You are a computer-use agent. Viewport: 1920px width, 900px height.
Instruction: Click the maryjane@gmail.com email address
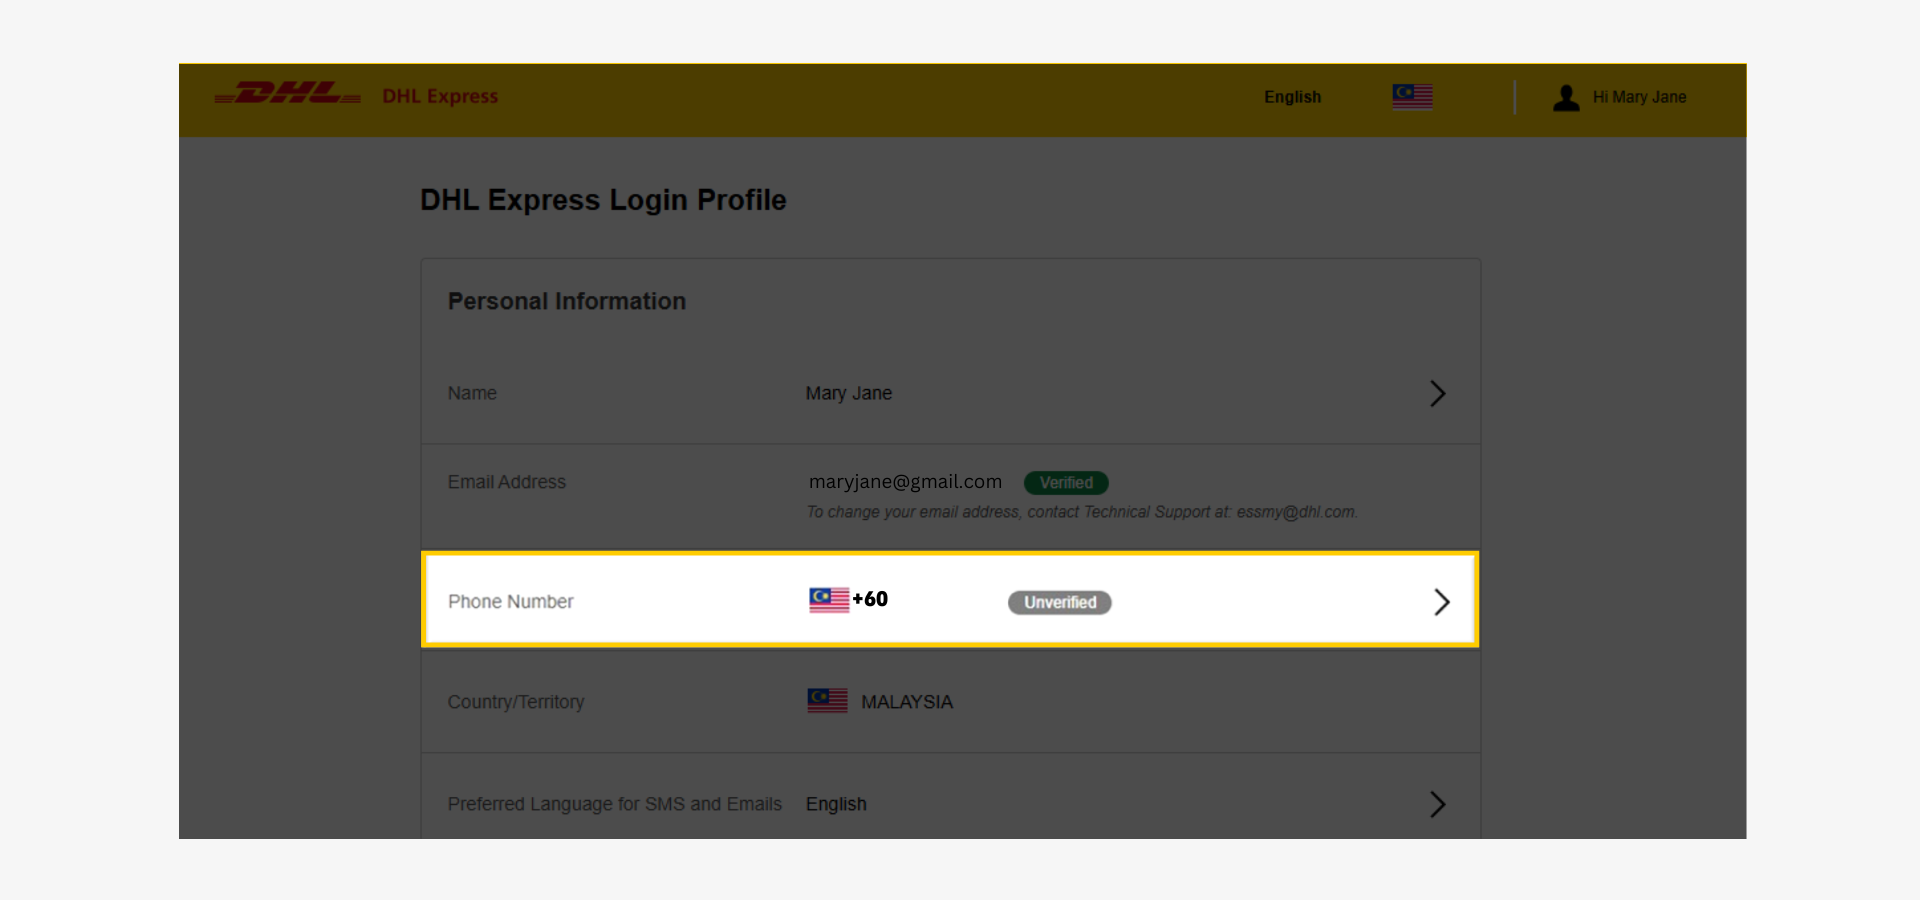[x=905, y=482]
